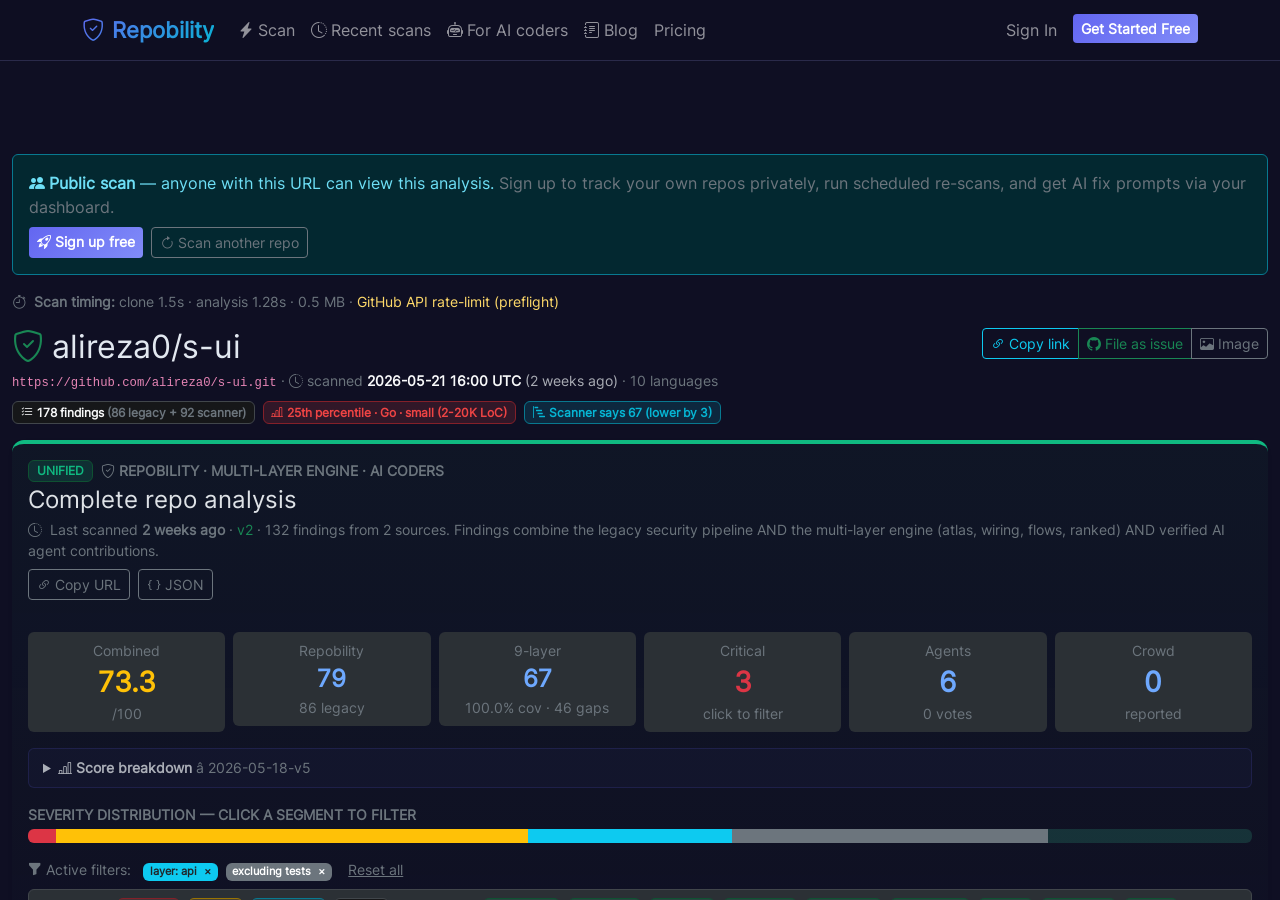The image size is (1280, 900).
Task: Click the Critical 3 filter card
Action: point(742,682)
